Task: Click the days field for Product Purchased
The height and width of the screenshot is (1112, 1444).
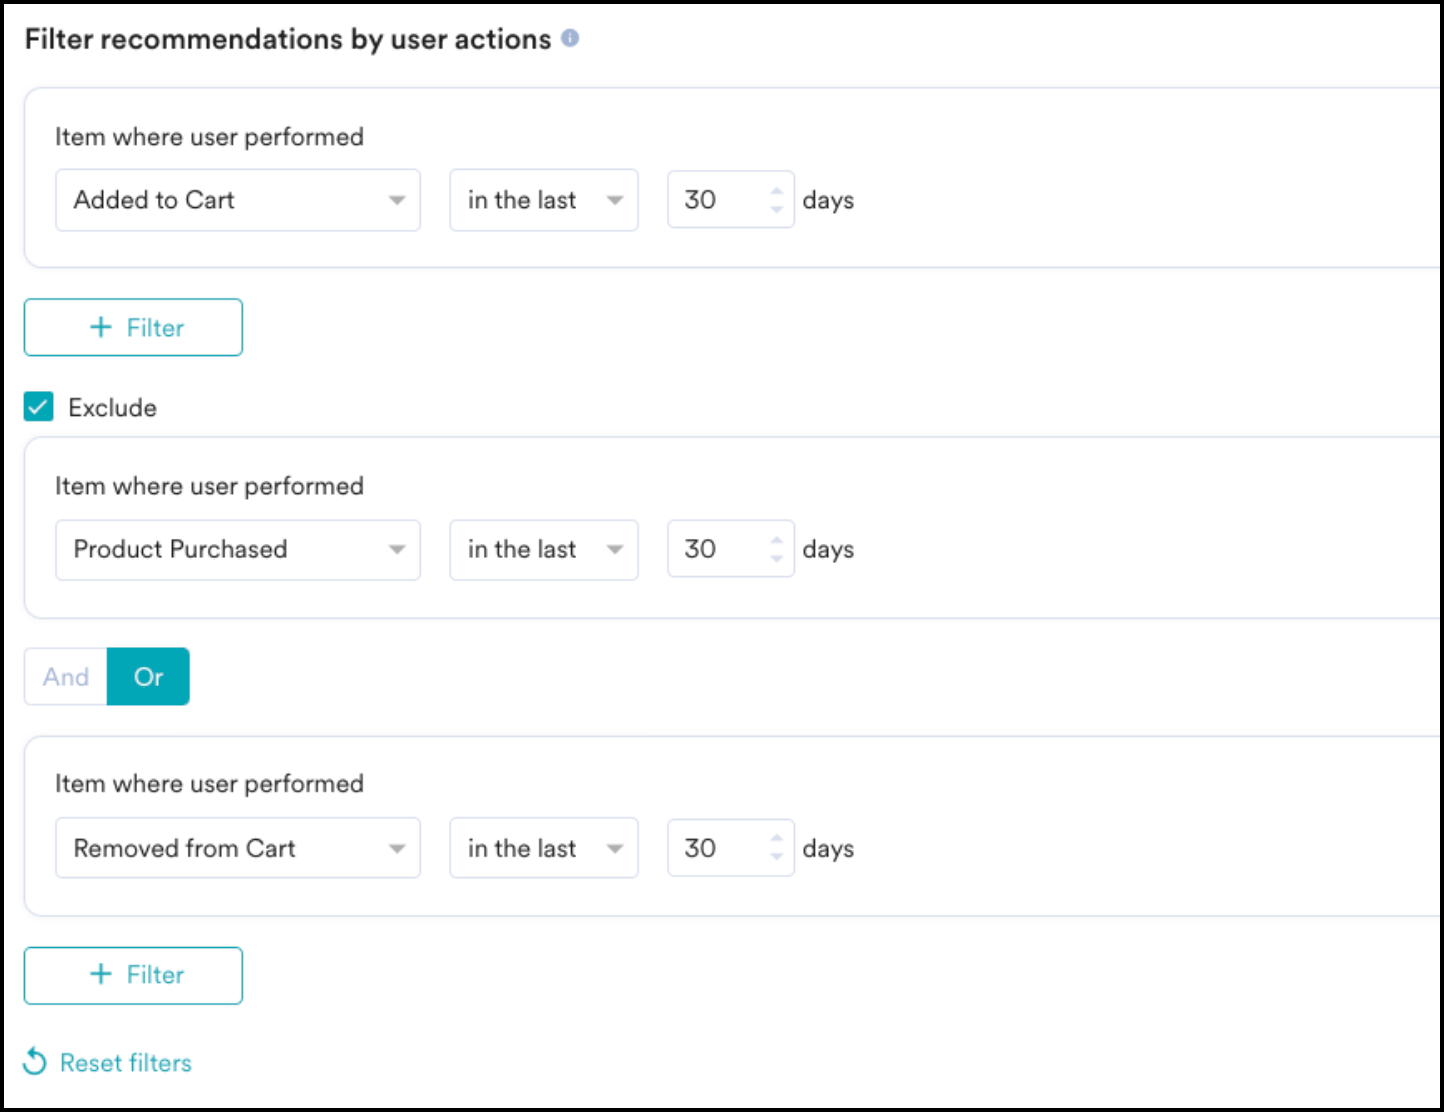Action: click(731, 549)
